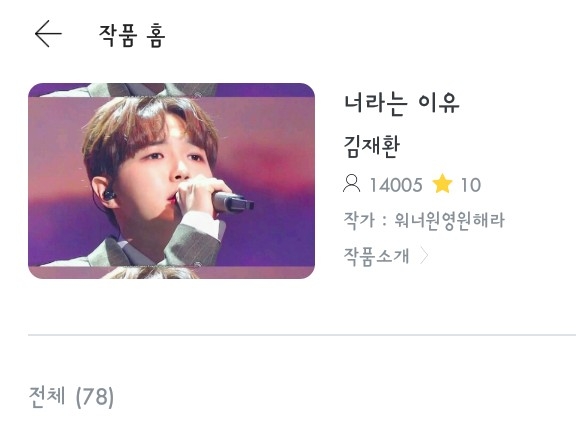
Task: Tap the 작품 홈 header title
Action: pos(132,35)
